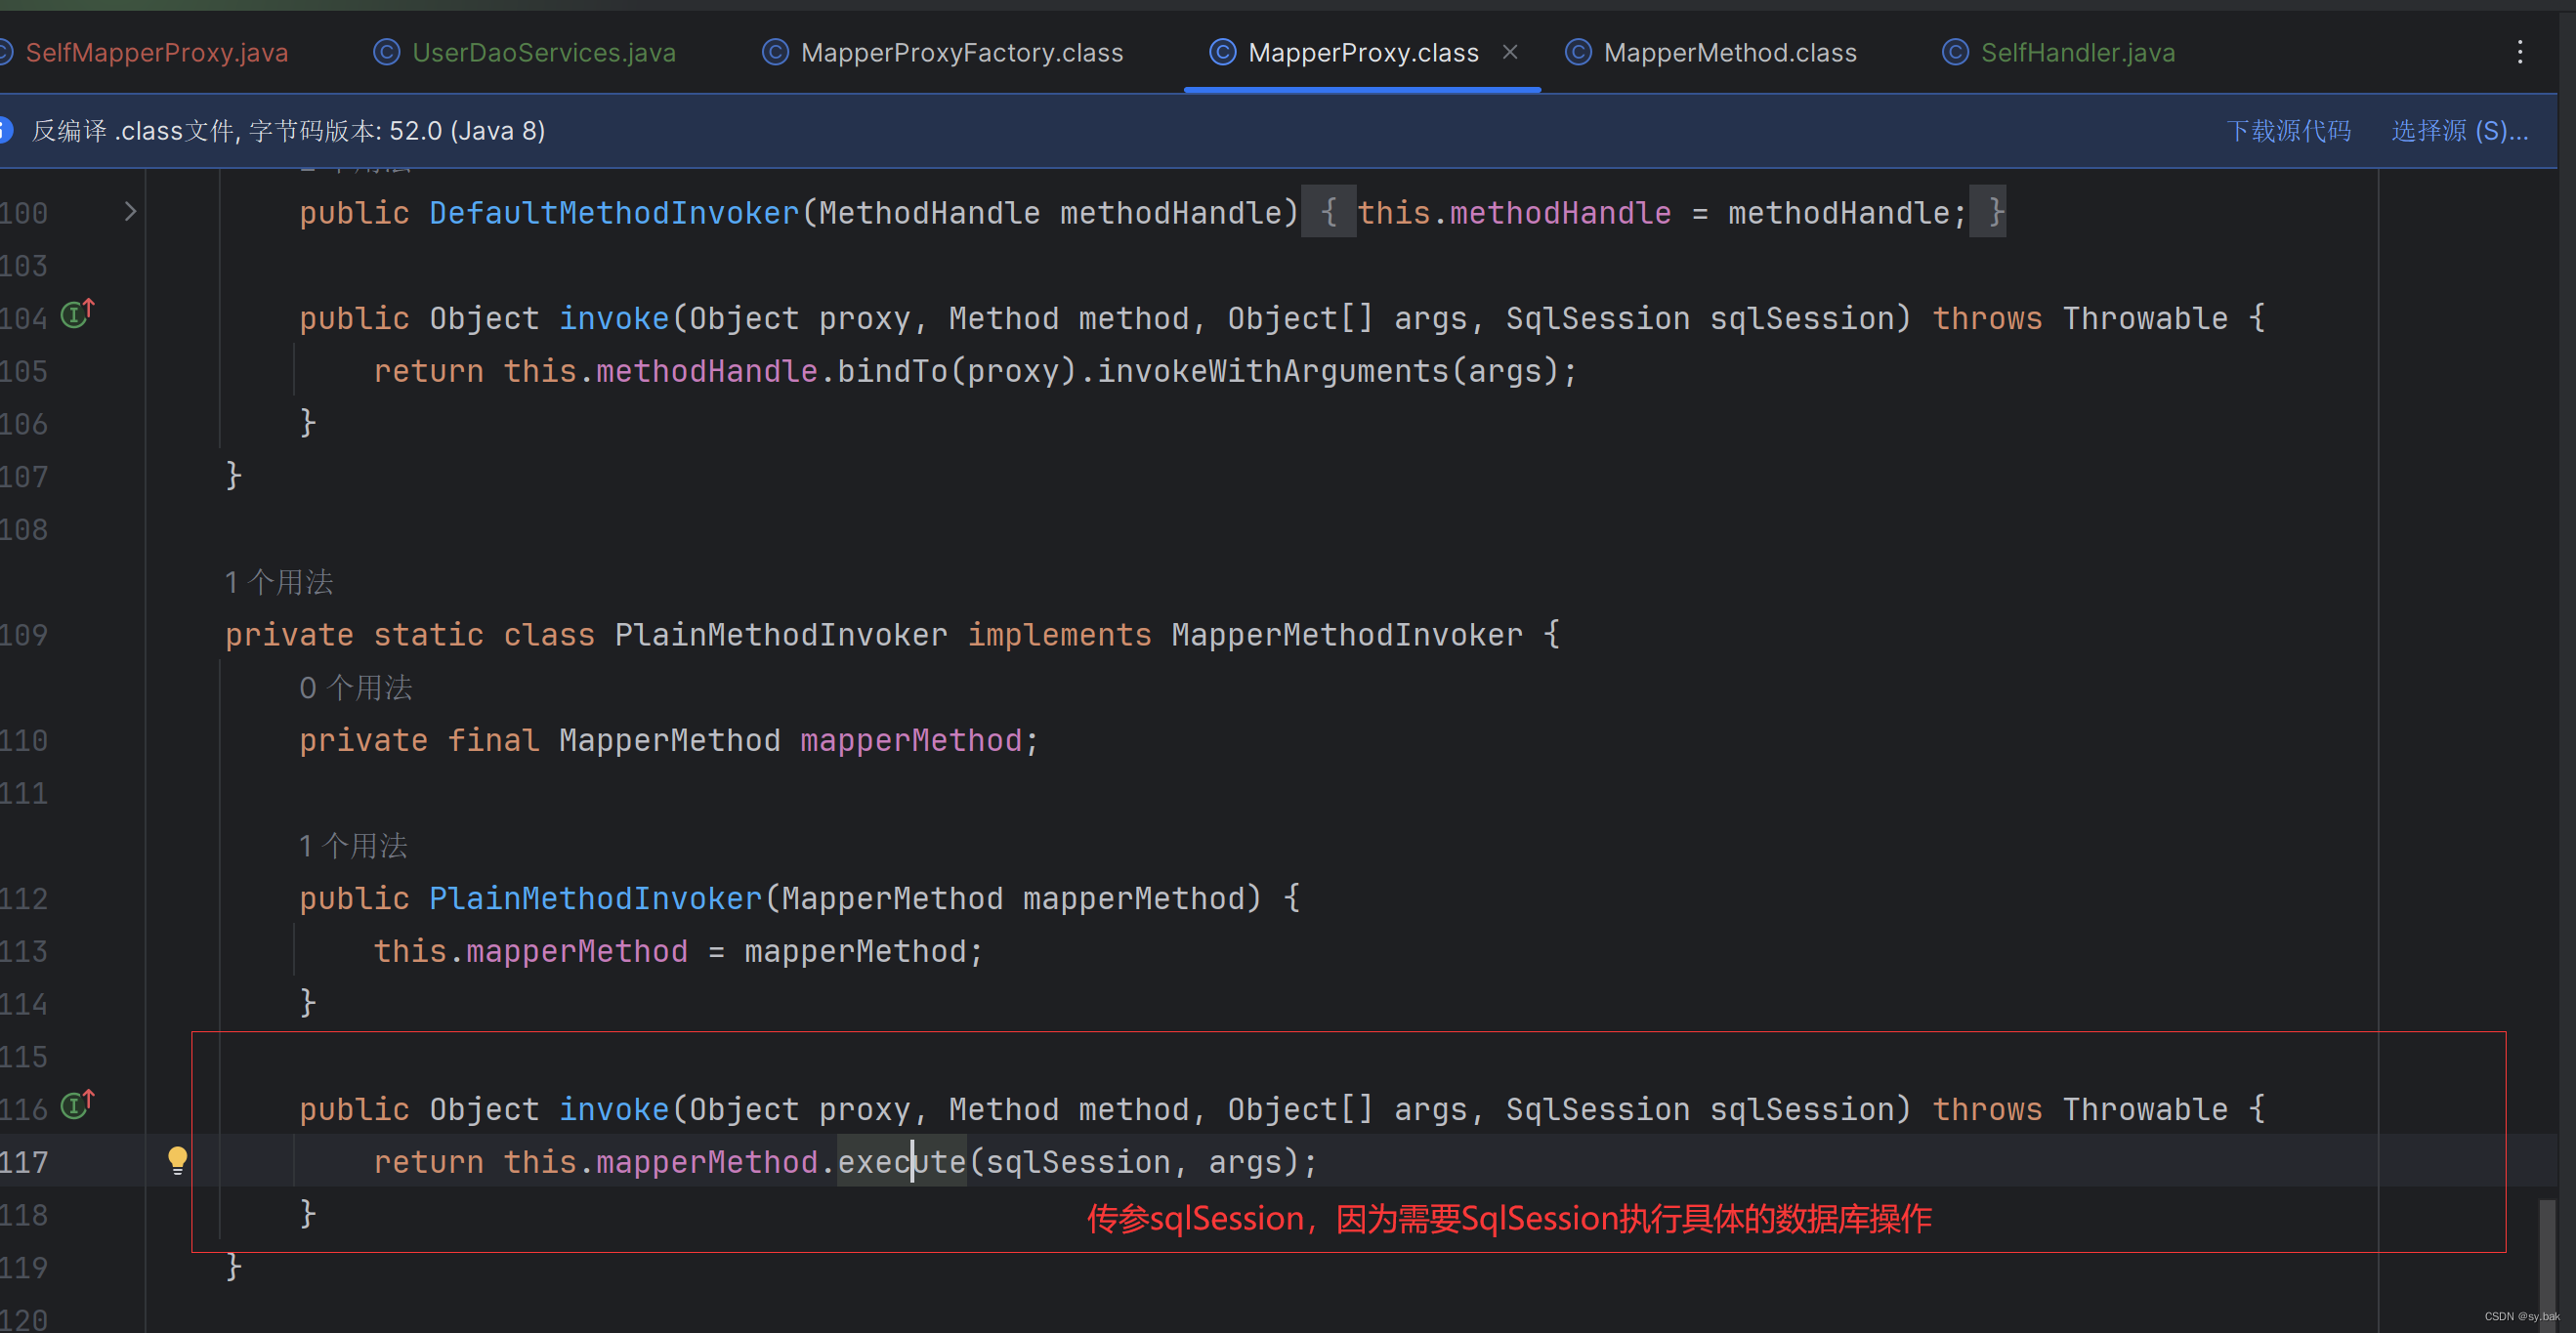The width and height of the screenshot is (2576, 1333).
Task: Click the 下载源代码 download sources link
Action: 2288,131
